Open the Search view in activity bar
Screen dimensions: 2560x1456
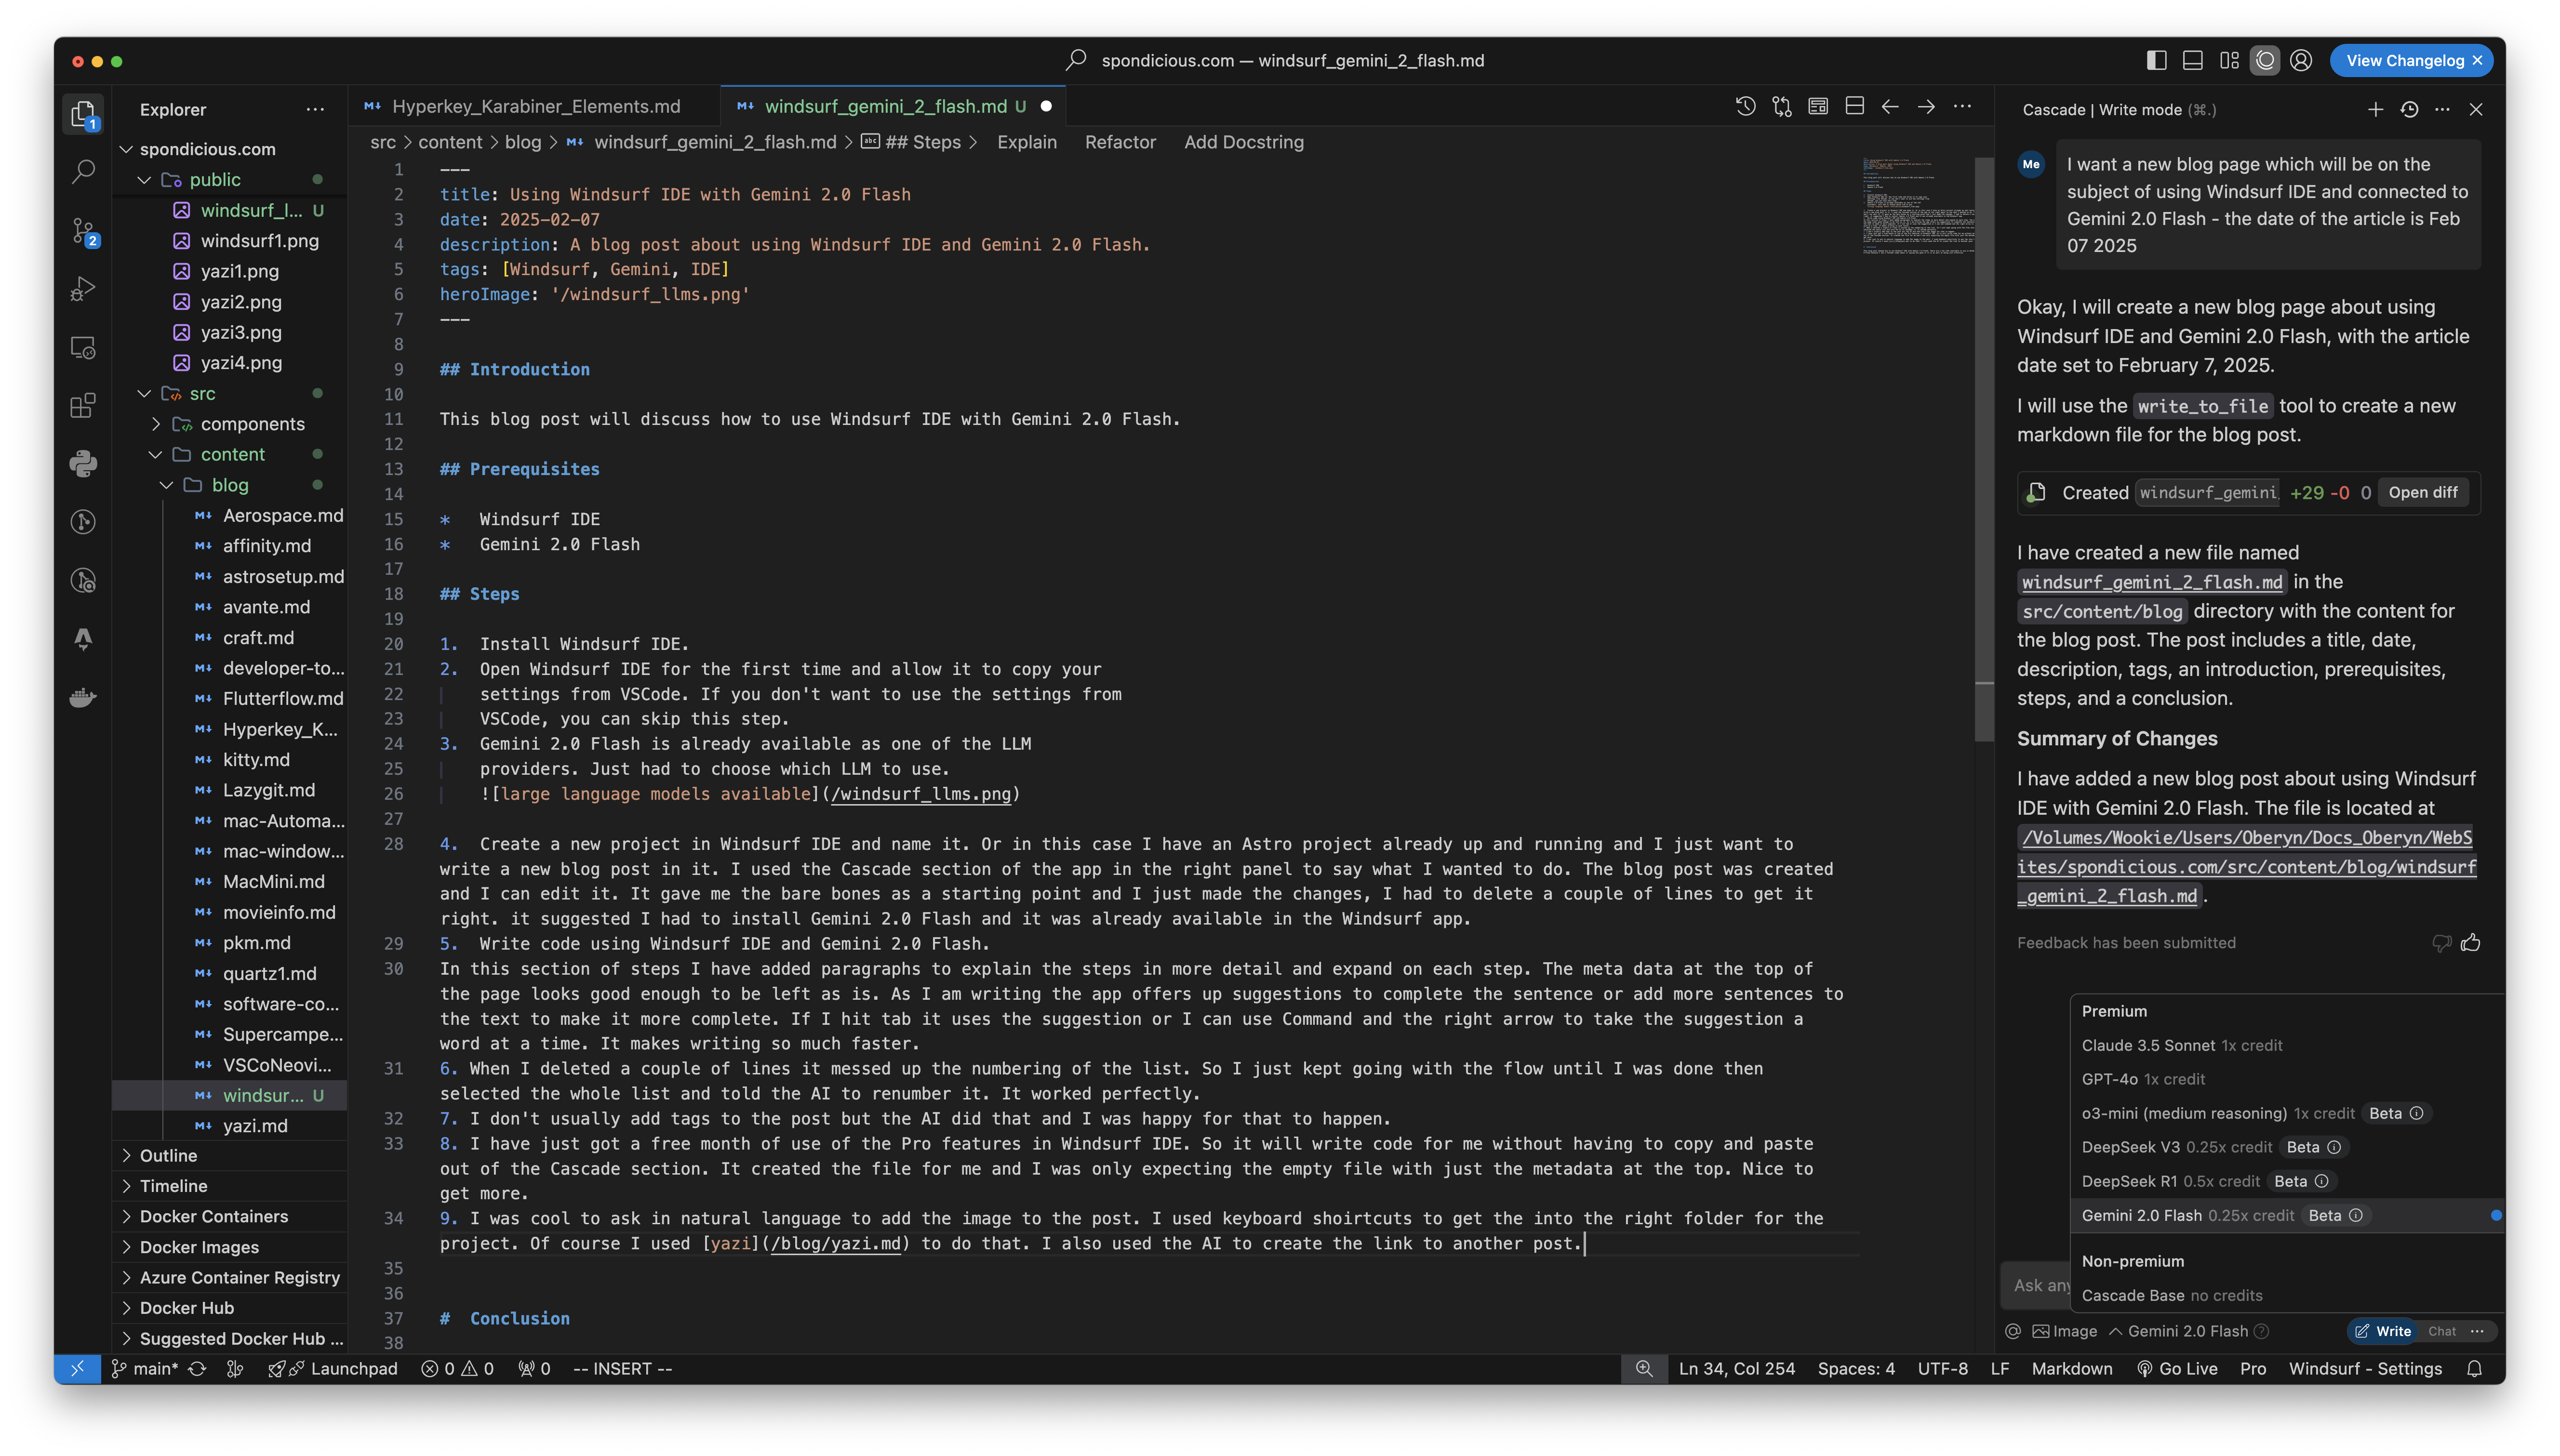pyautogui.click(x=83, y=172)
